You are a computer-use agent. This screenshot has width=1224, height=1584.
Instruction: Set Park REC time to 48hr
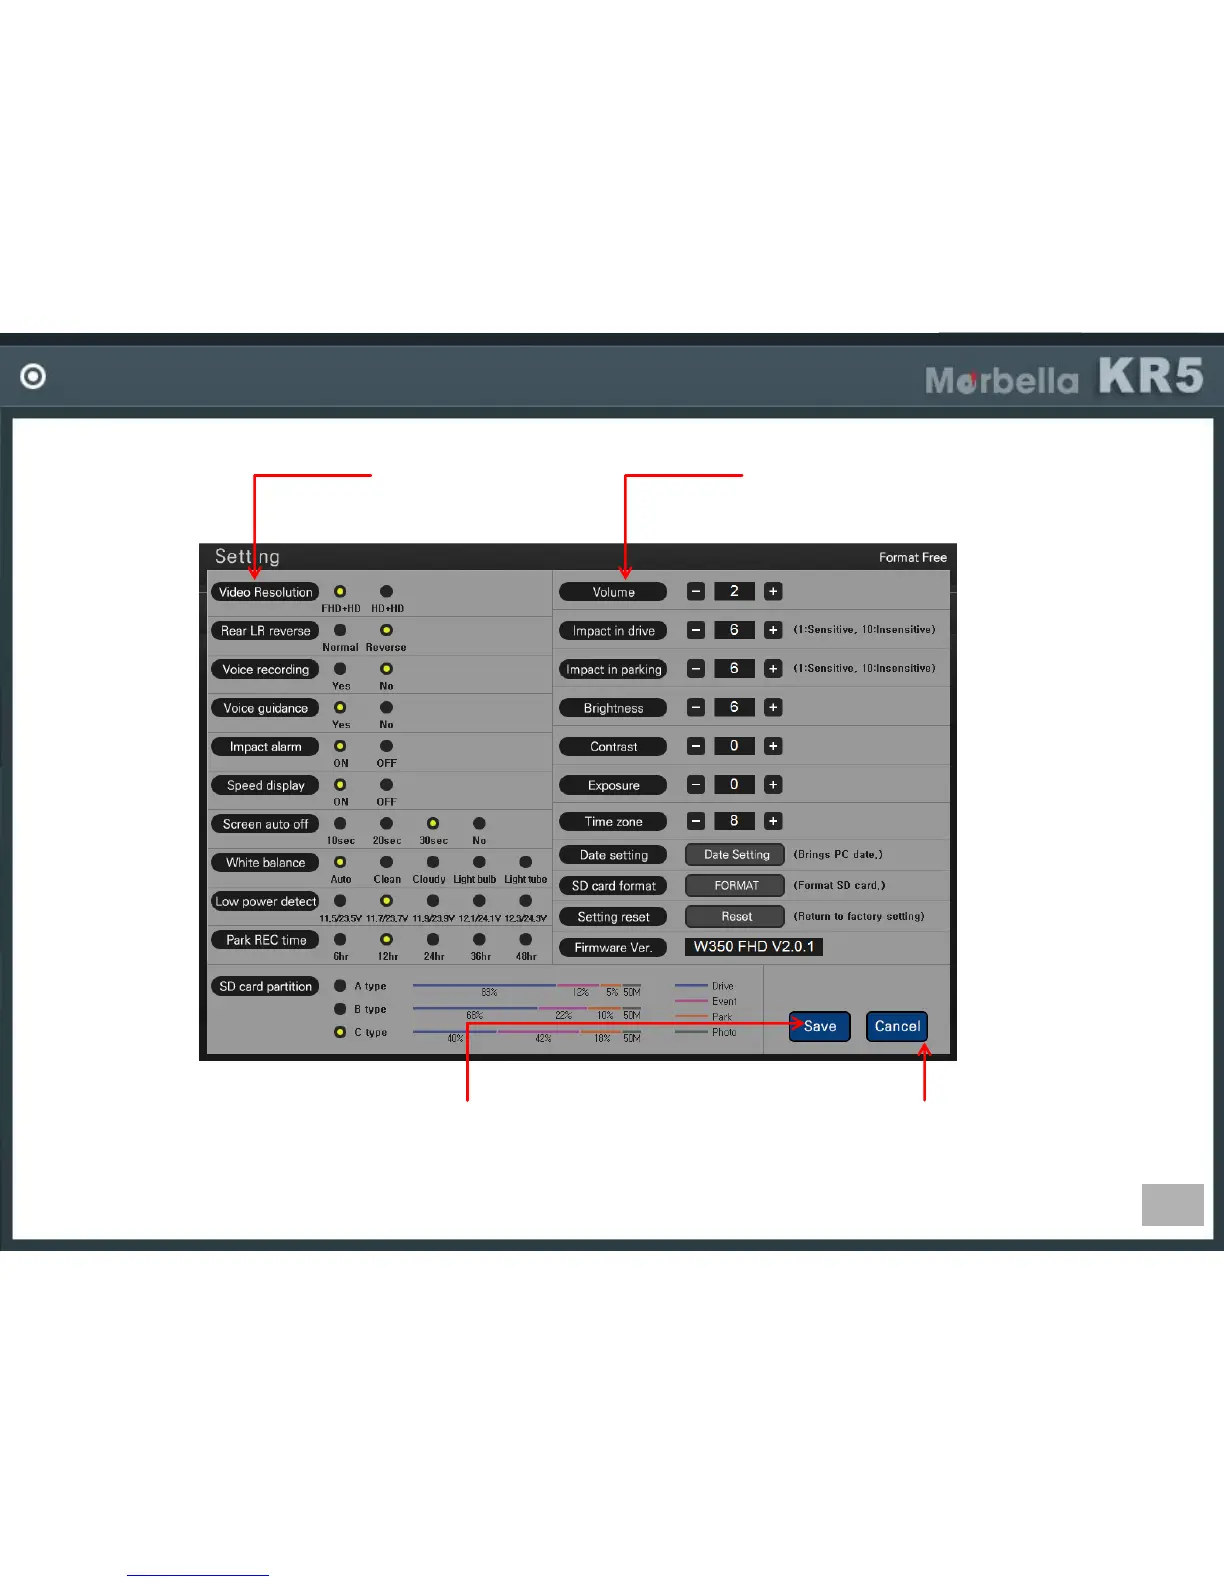[x=525, y=939]
